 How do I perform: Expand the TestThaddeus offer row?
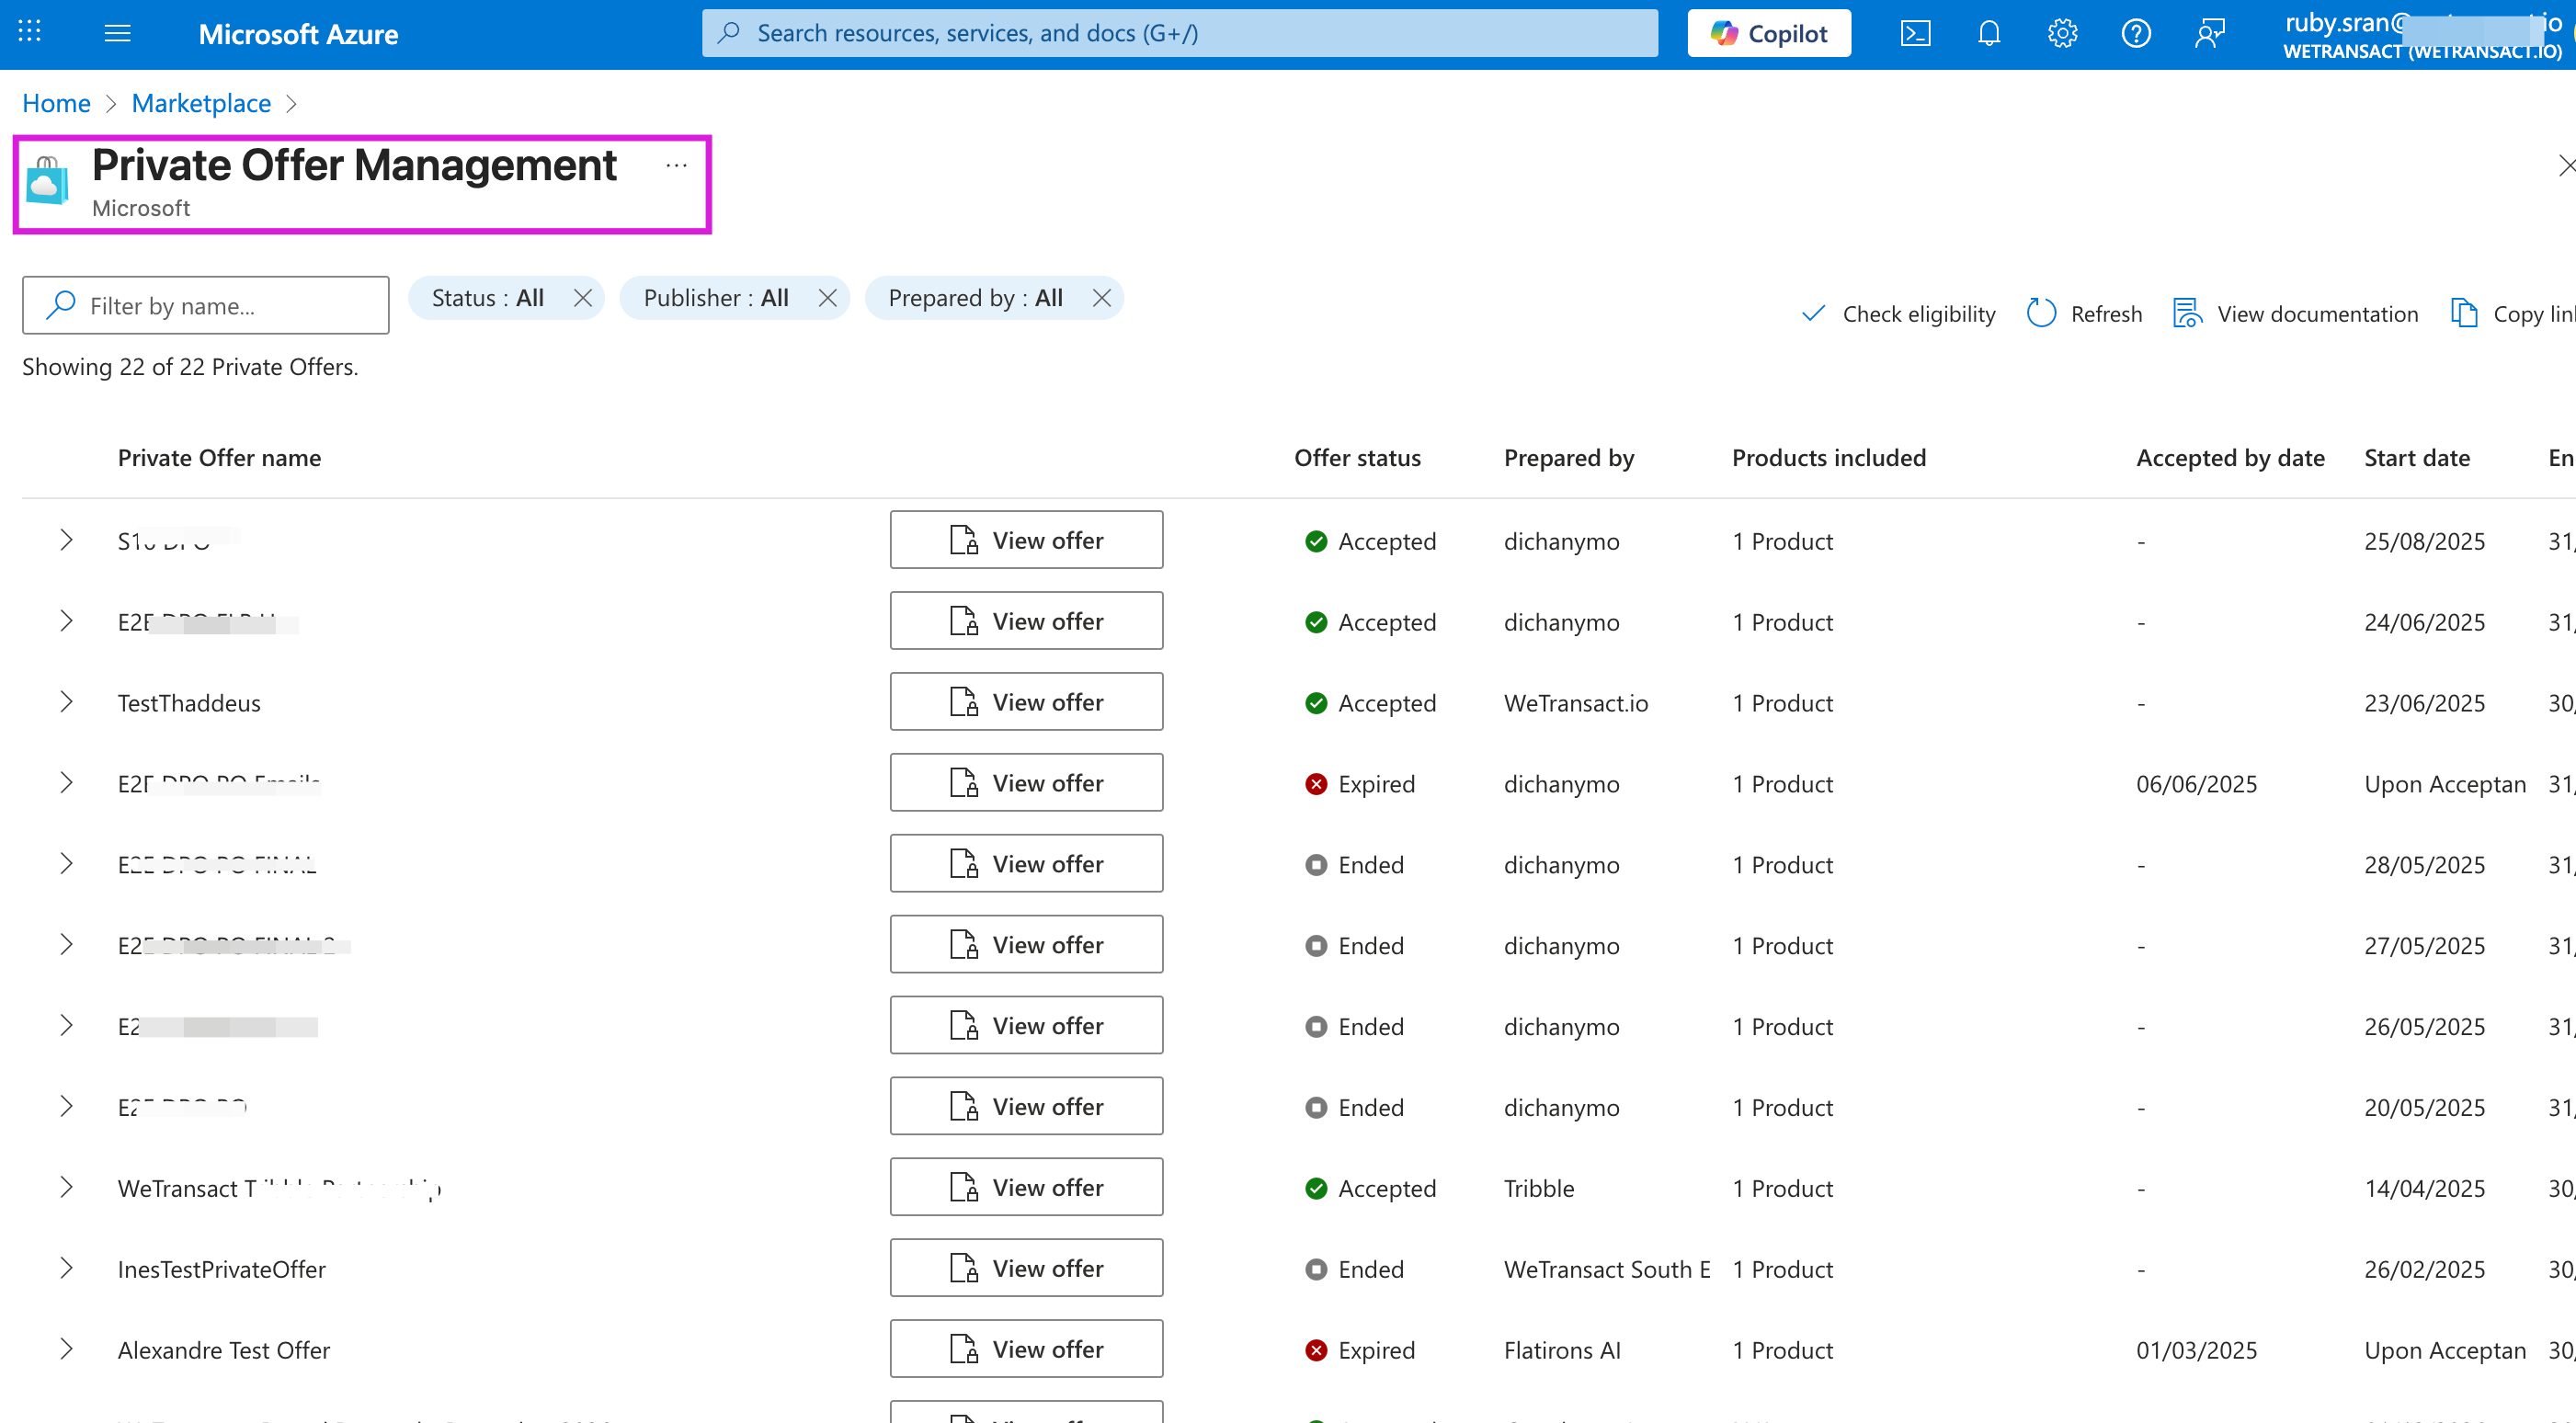tap(66, 702)
